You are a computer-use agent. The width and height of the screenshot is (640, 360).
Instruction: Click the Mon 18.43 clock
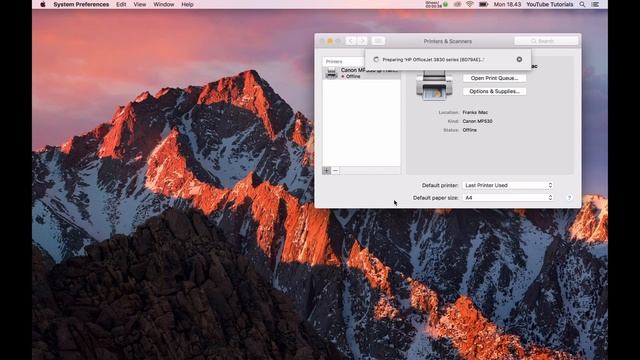(x=507, y=4)
